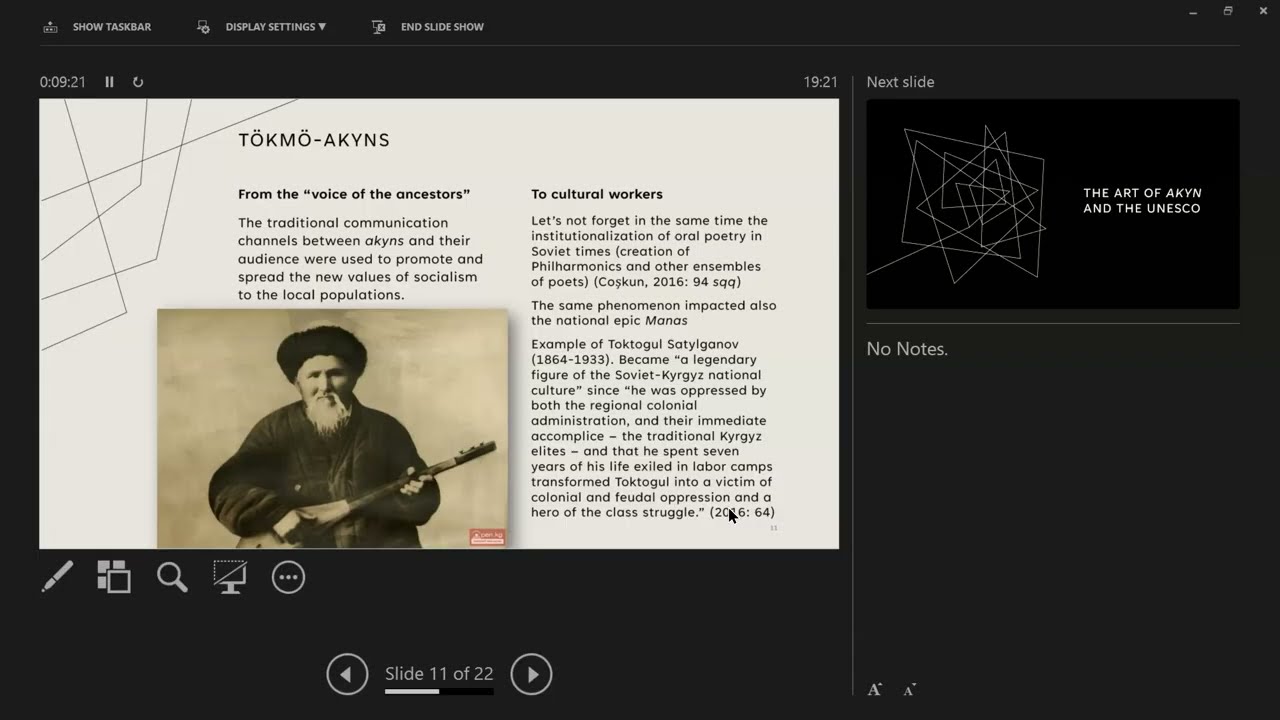Close the presenter view window
Viewport: 1280px width, 720px height.
point(1263,11)
